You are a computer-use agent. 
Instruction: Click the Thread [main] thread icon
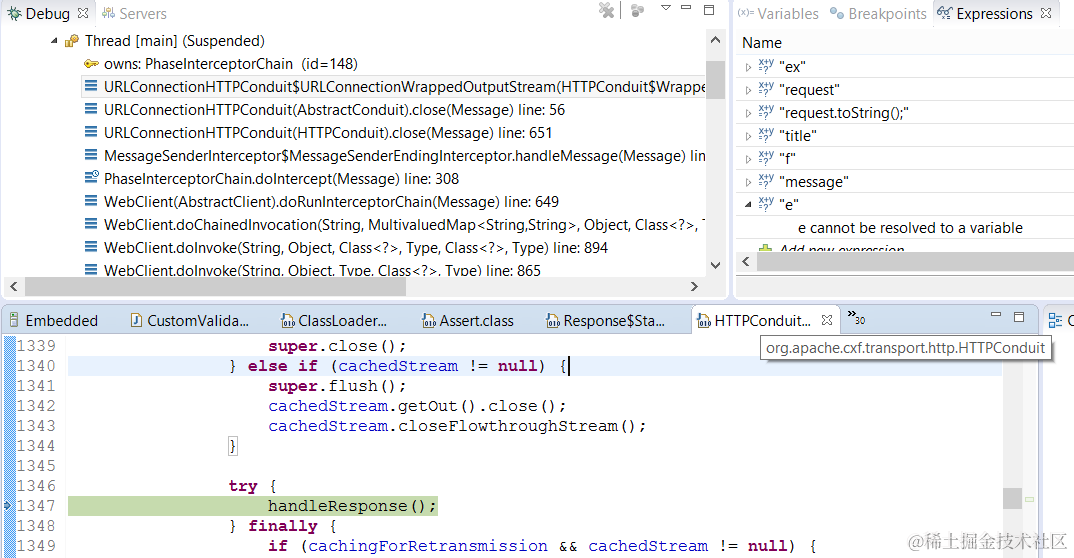pyautogui.click(x=71, y=41)
